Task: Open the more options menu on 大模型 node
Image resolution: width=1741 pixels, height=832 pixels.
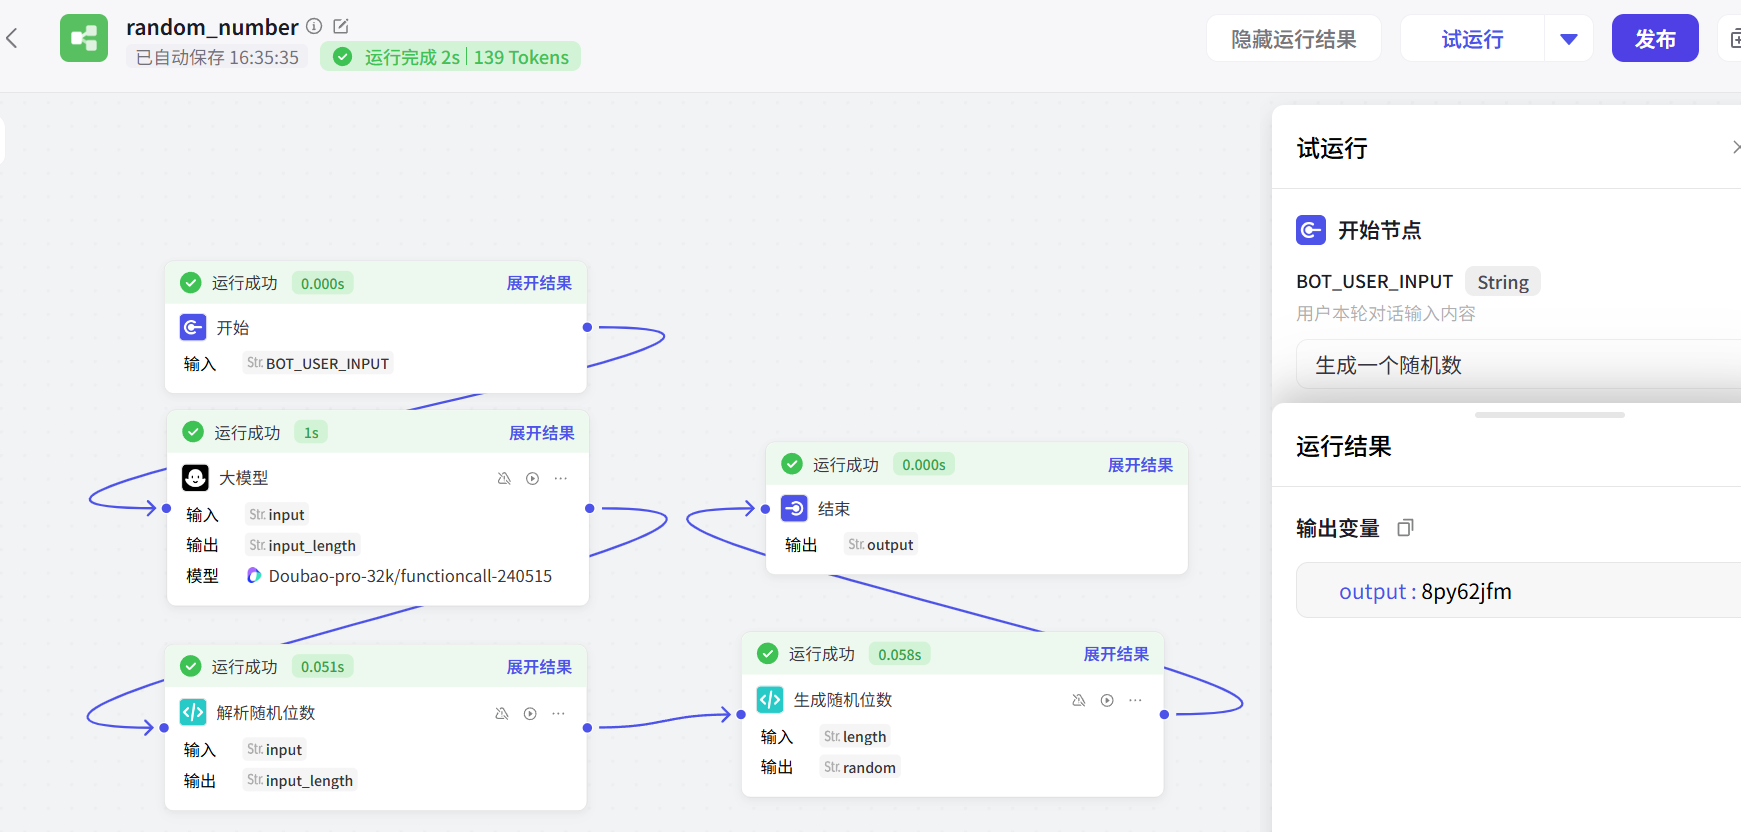Action: pos(561,478)
